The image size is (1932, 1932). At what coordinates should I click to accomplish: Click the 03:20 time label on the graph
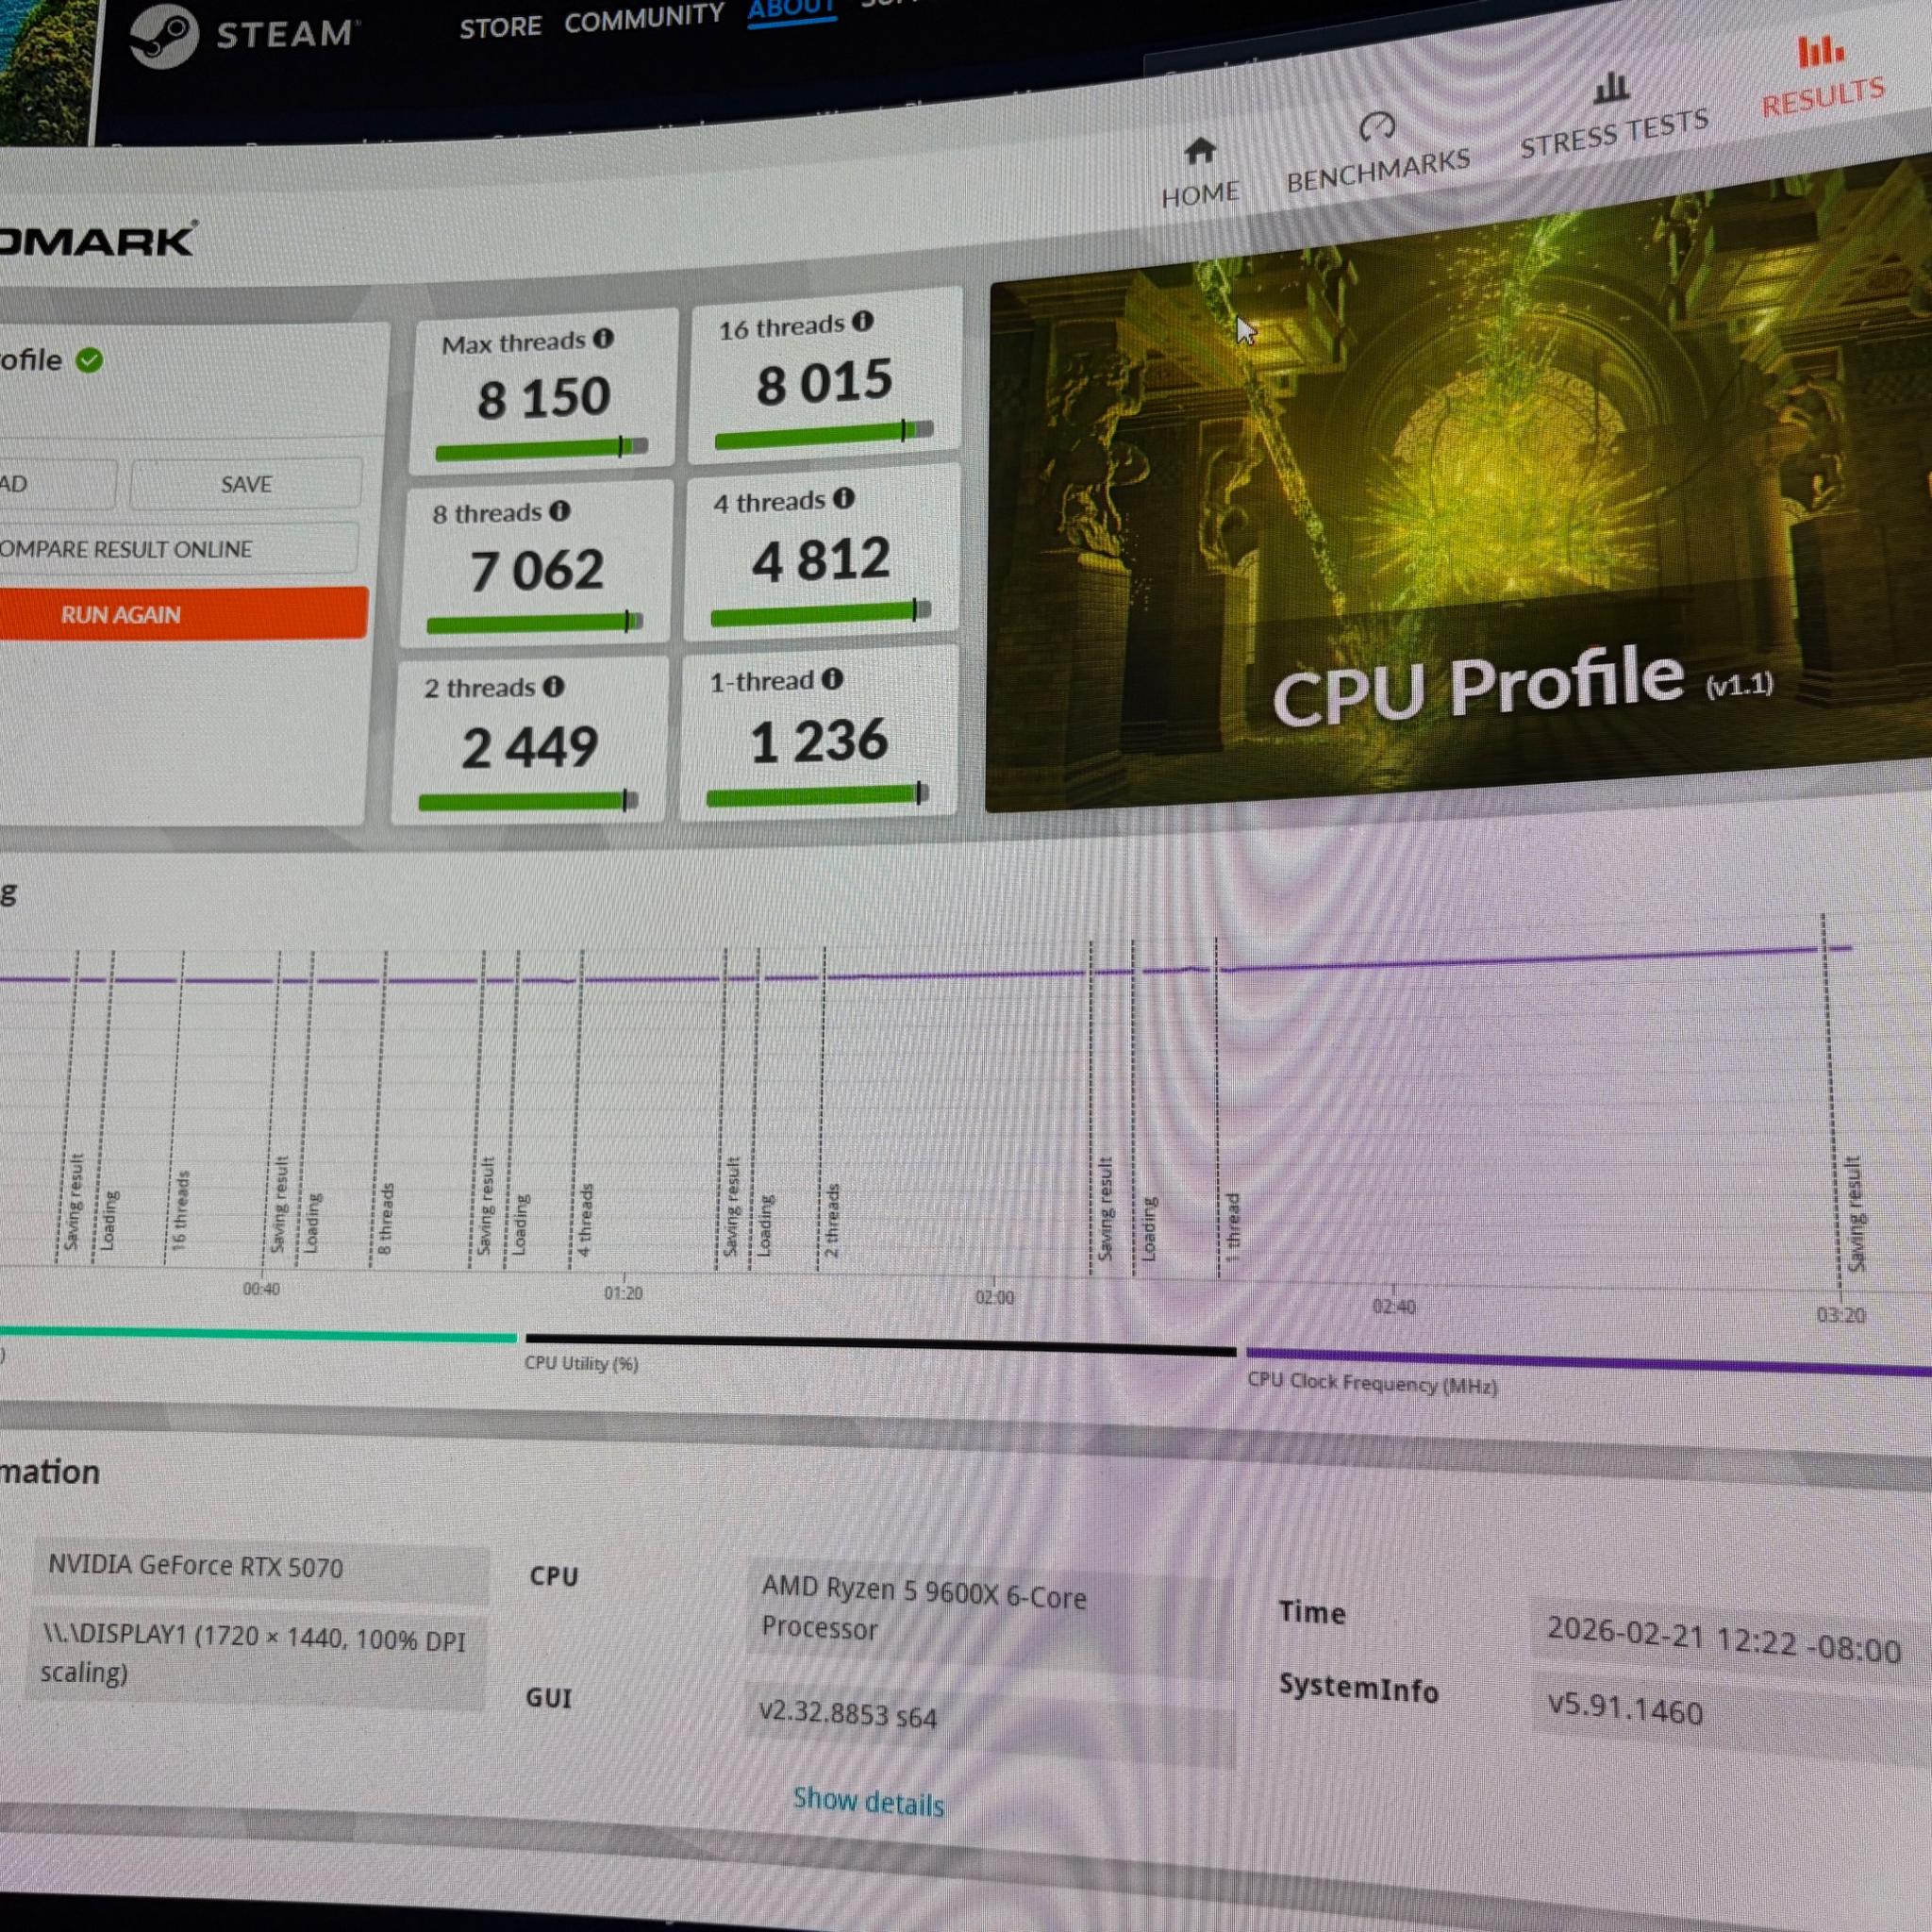1841,1315
